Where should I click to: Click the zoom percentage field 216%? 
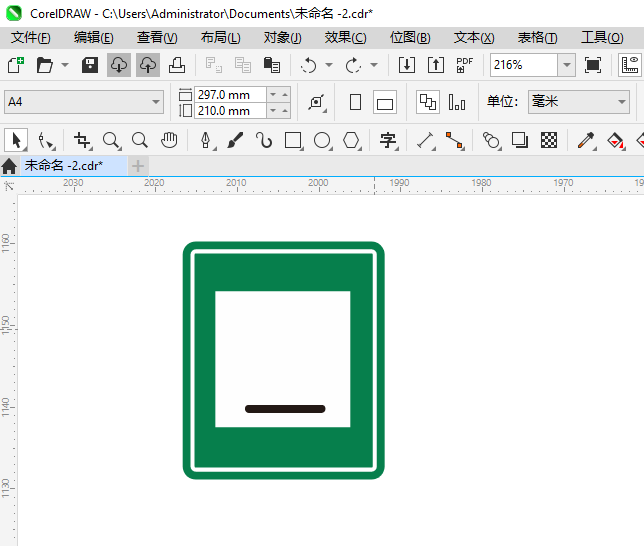[x=524, y=65]
